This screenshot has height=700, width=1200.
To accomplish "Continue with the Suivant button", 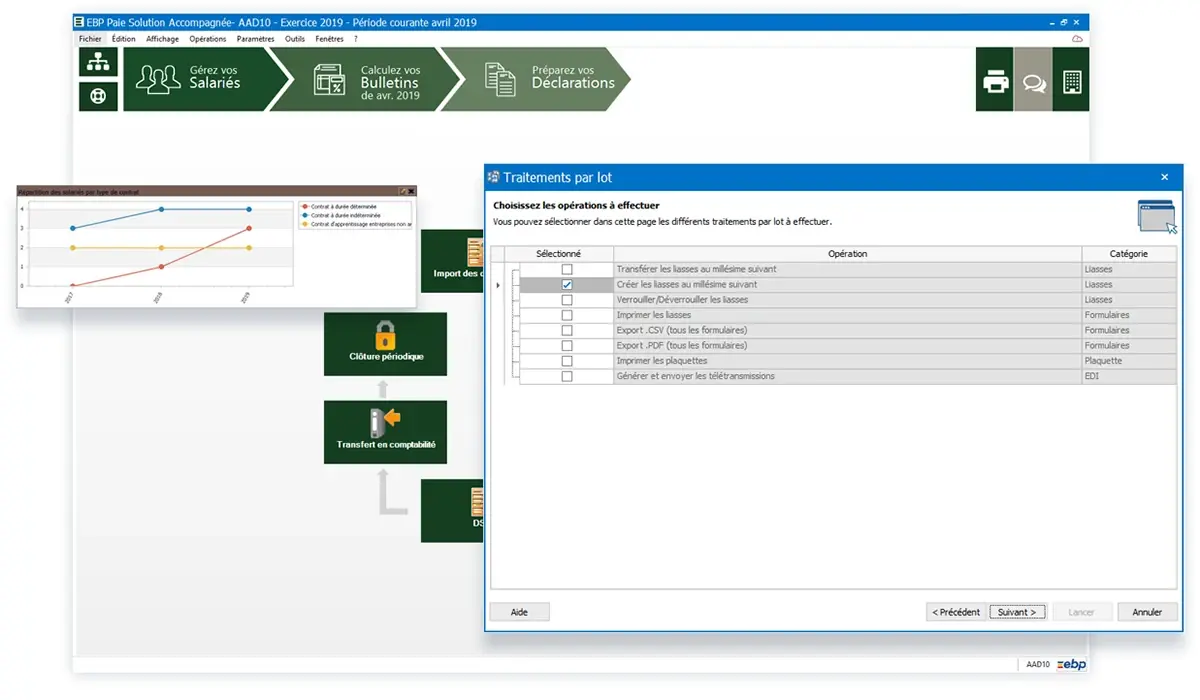I will pos(1018,612).
